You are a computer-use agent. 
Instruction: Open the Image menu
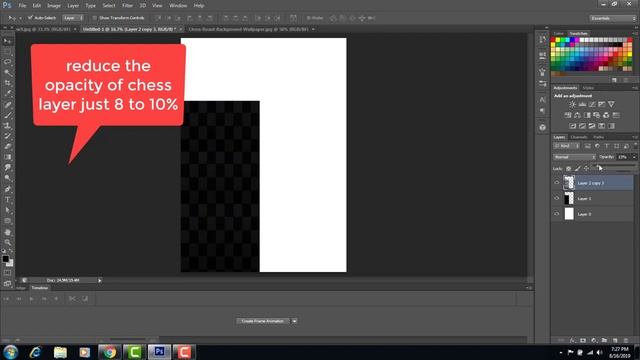tap(54, 6)
